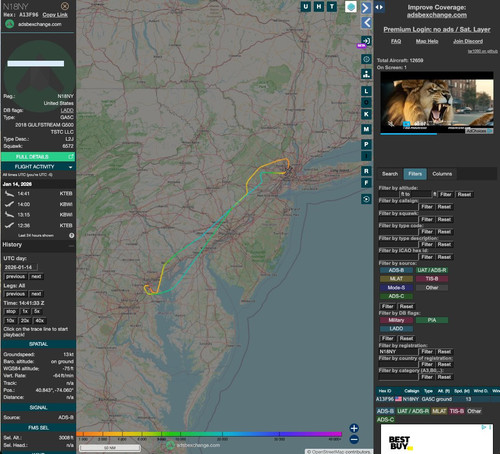
Task: Open the Map Help link
Action: click(x=427, y=41)
